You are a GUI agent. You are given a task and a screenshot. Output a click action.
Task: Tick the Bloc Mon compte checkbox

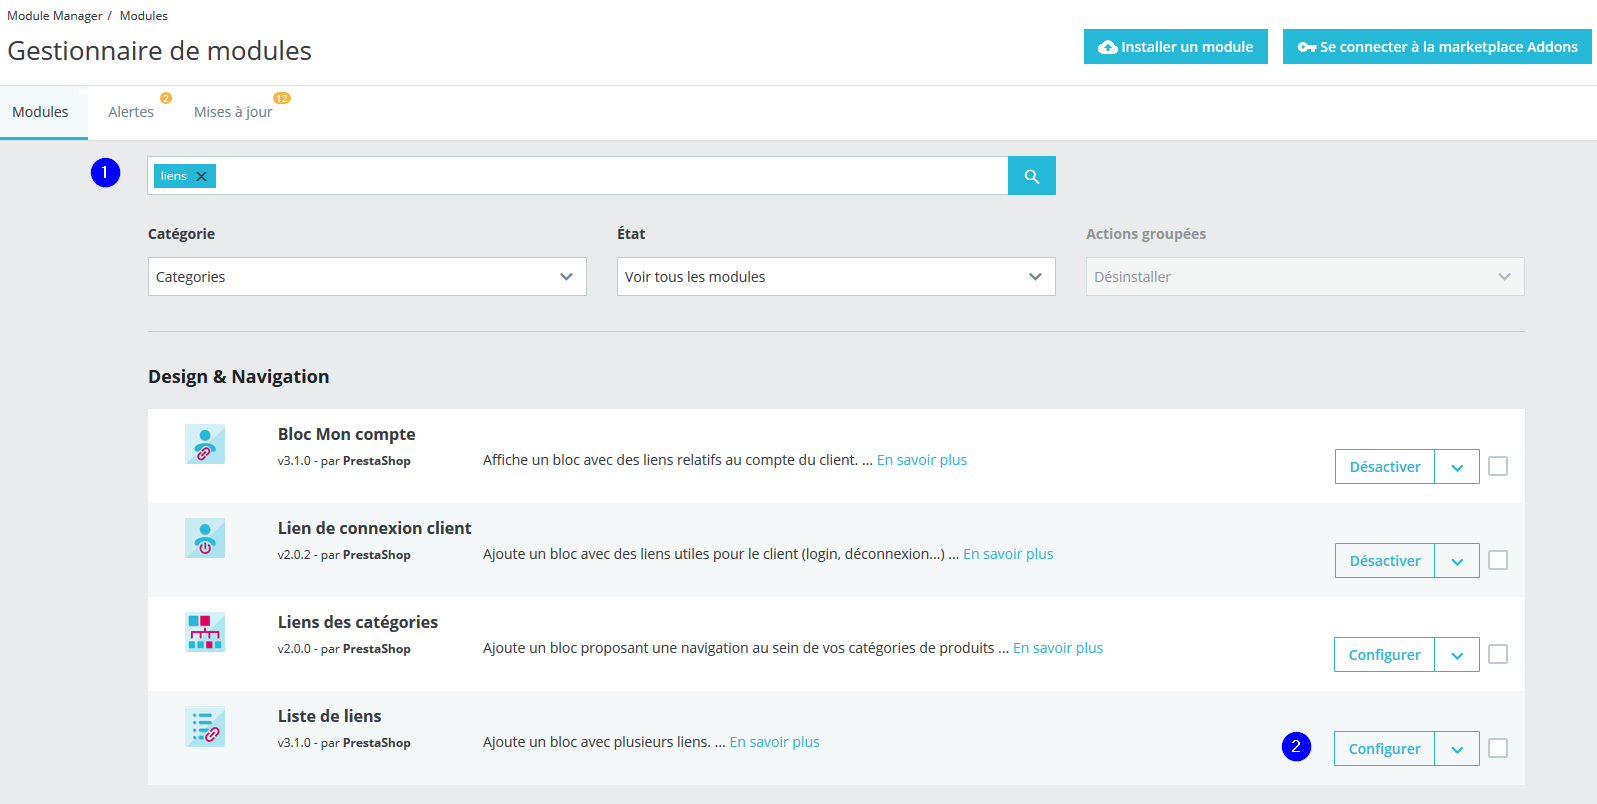1498,466
